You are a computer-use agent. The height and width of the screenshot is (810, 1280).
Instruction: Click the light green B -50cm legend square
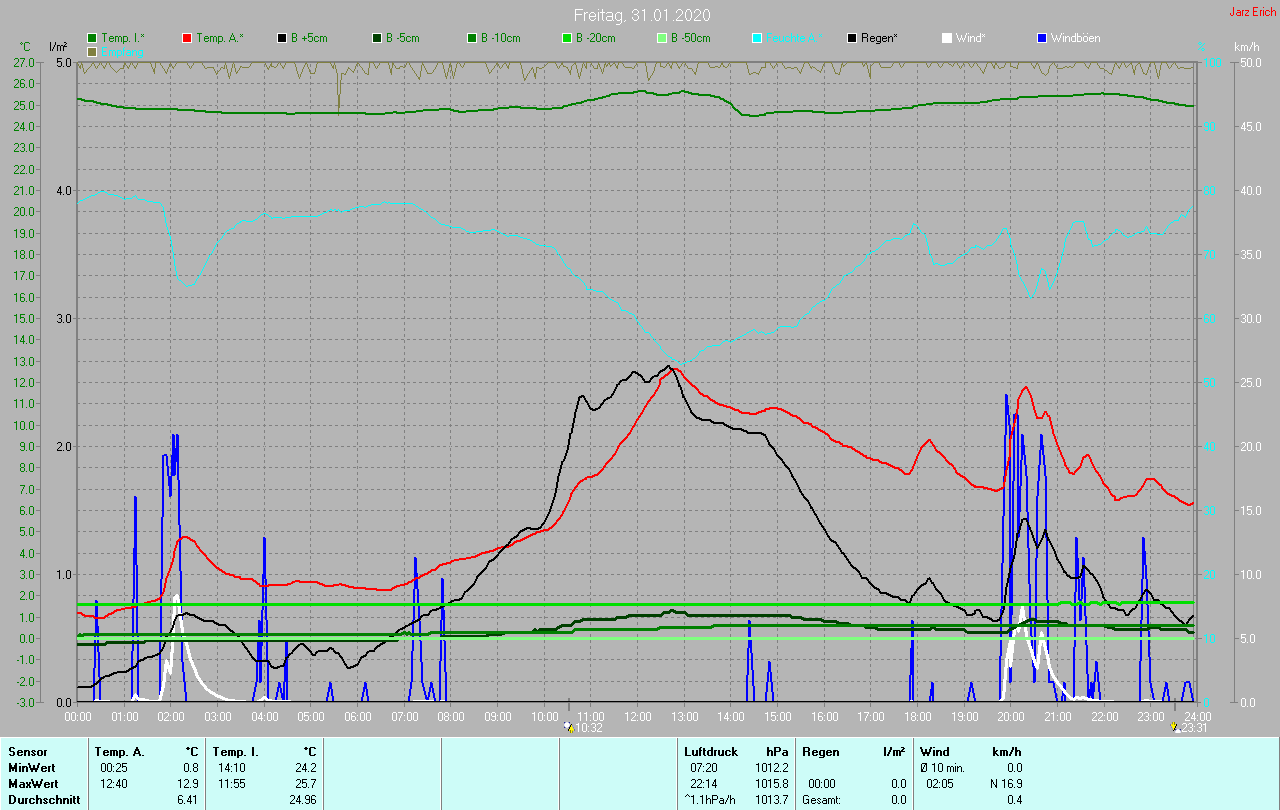pos(662,38)
